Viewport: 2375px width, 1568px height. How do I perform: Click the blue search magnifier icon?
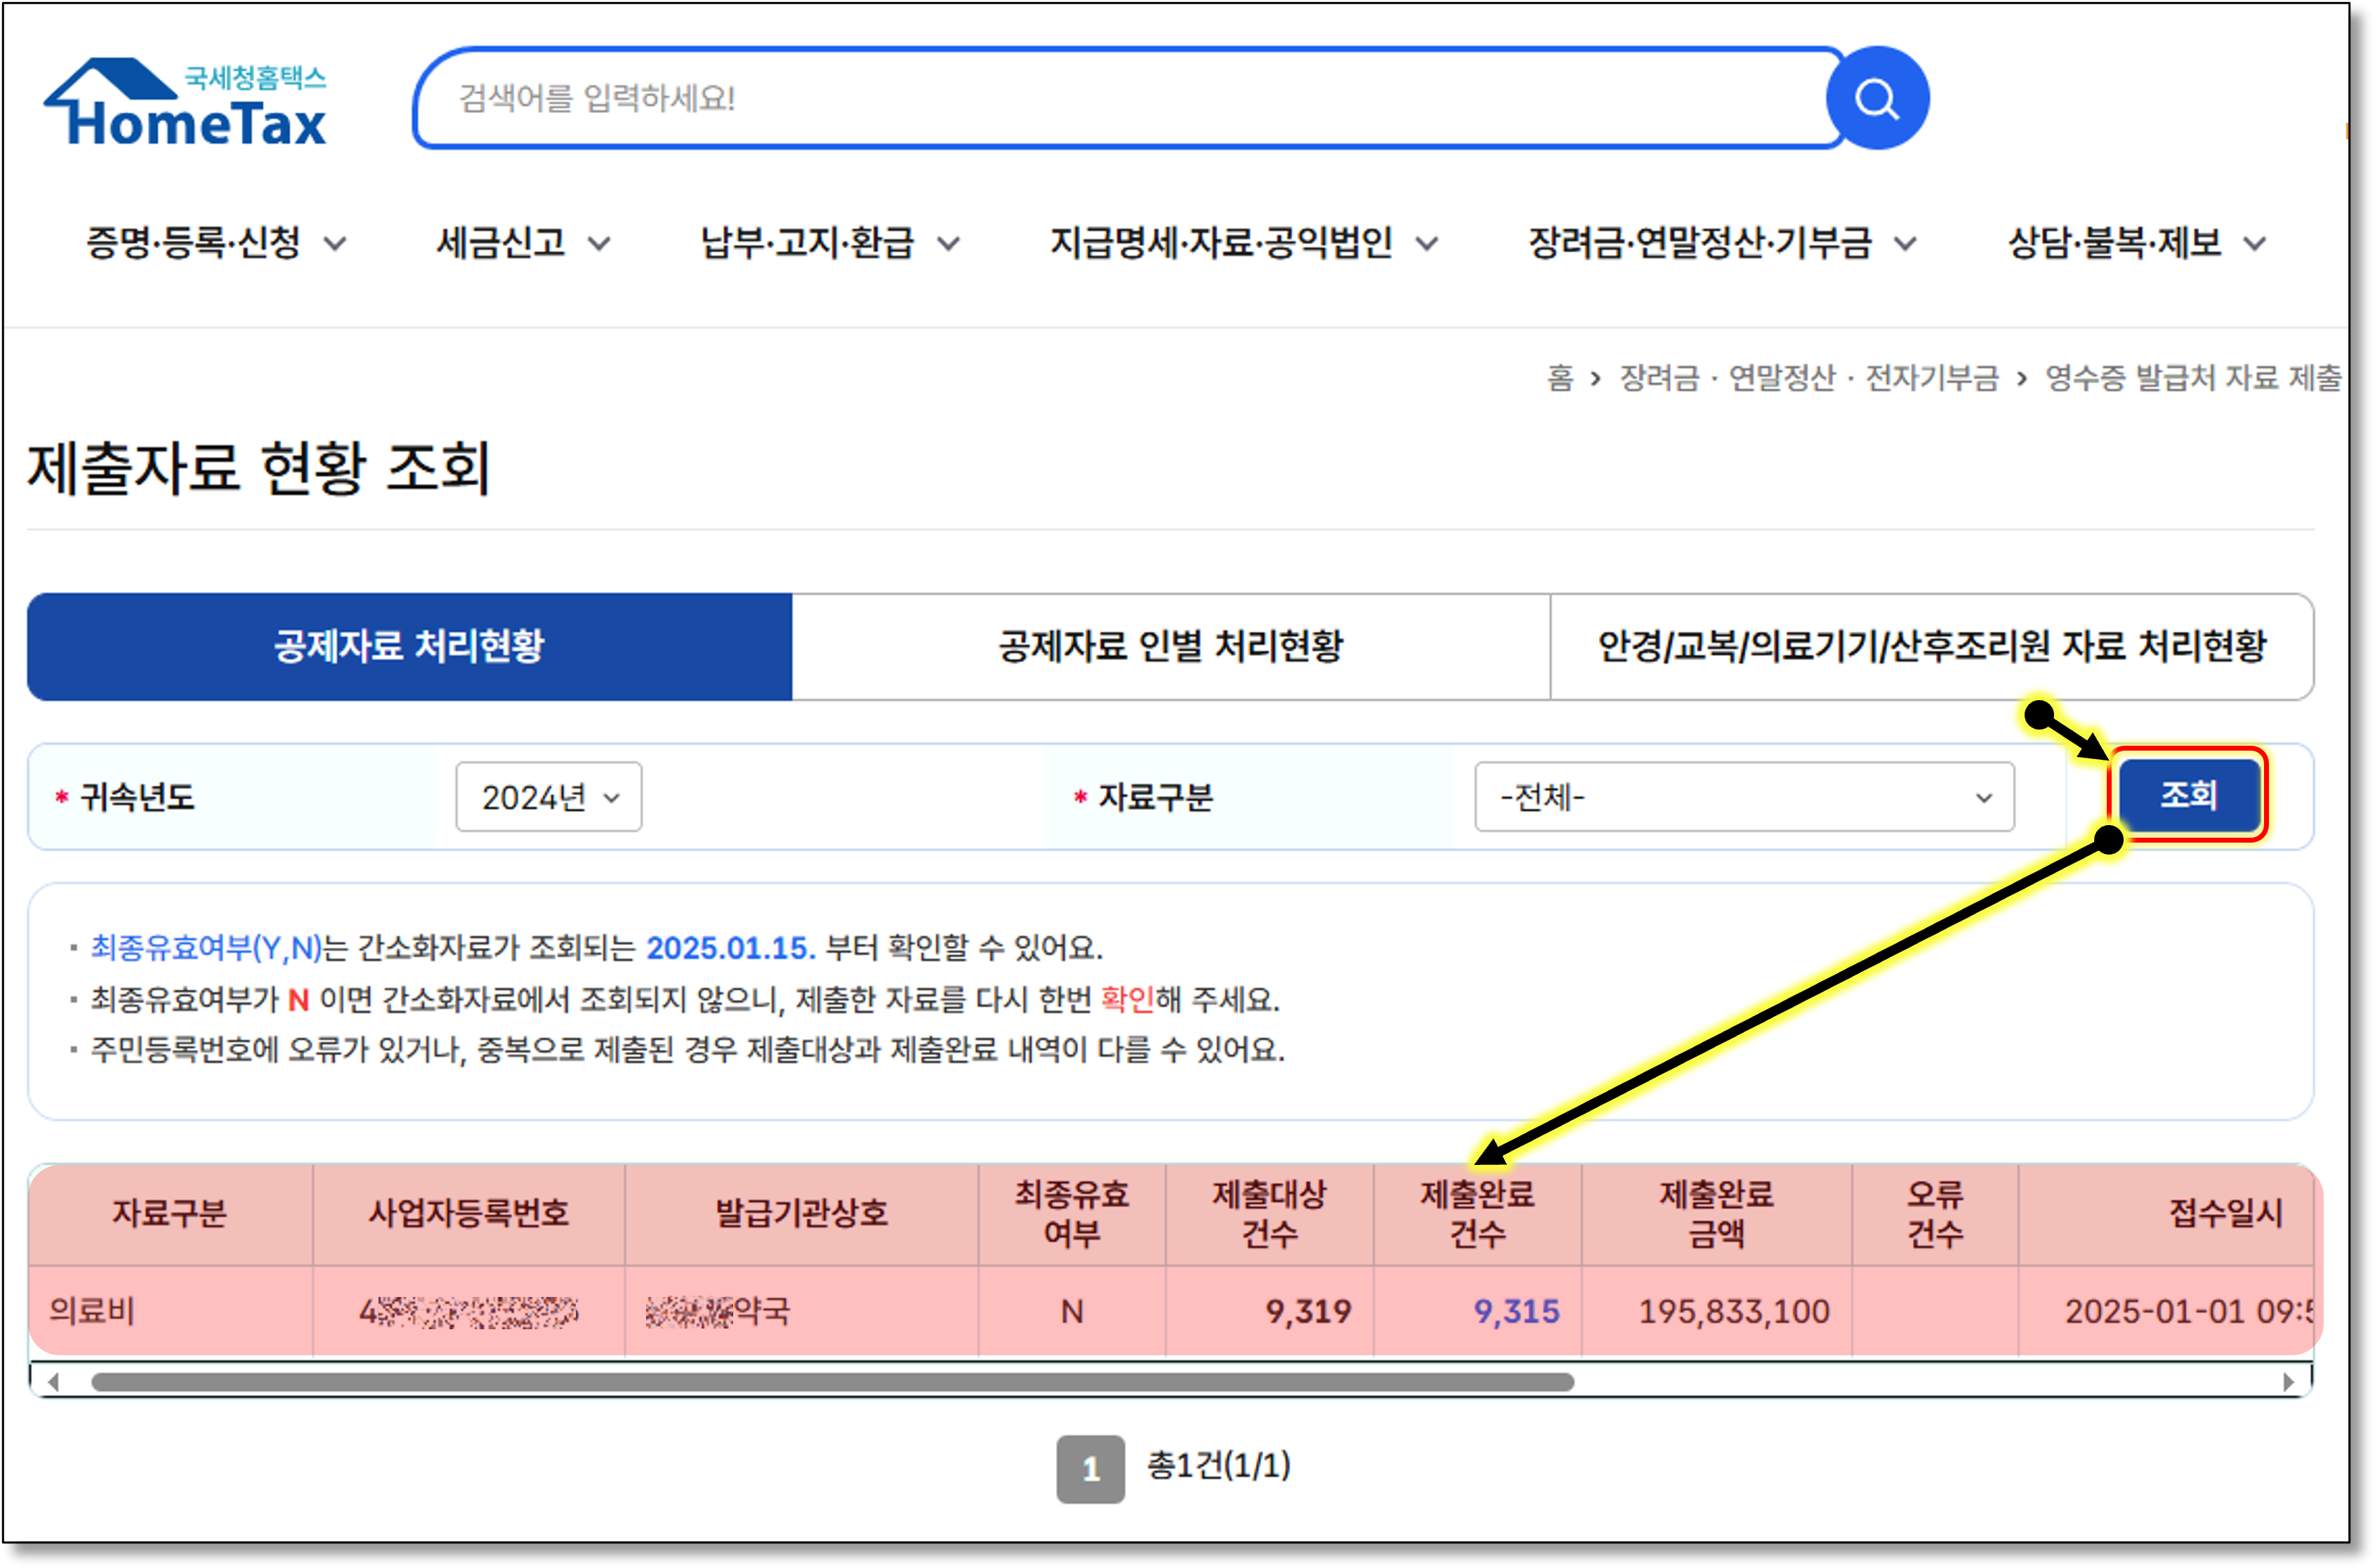1876,99
